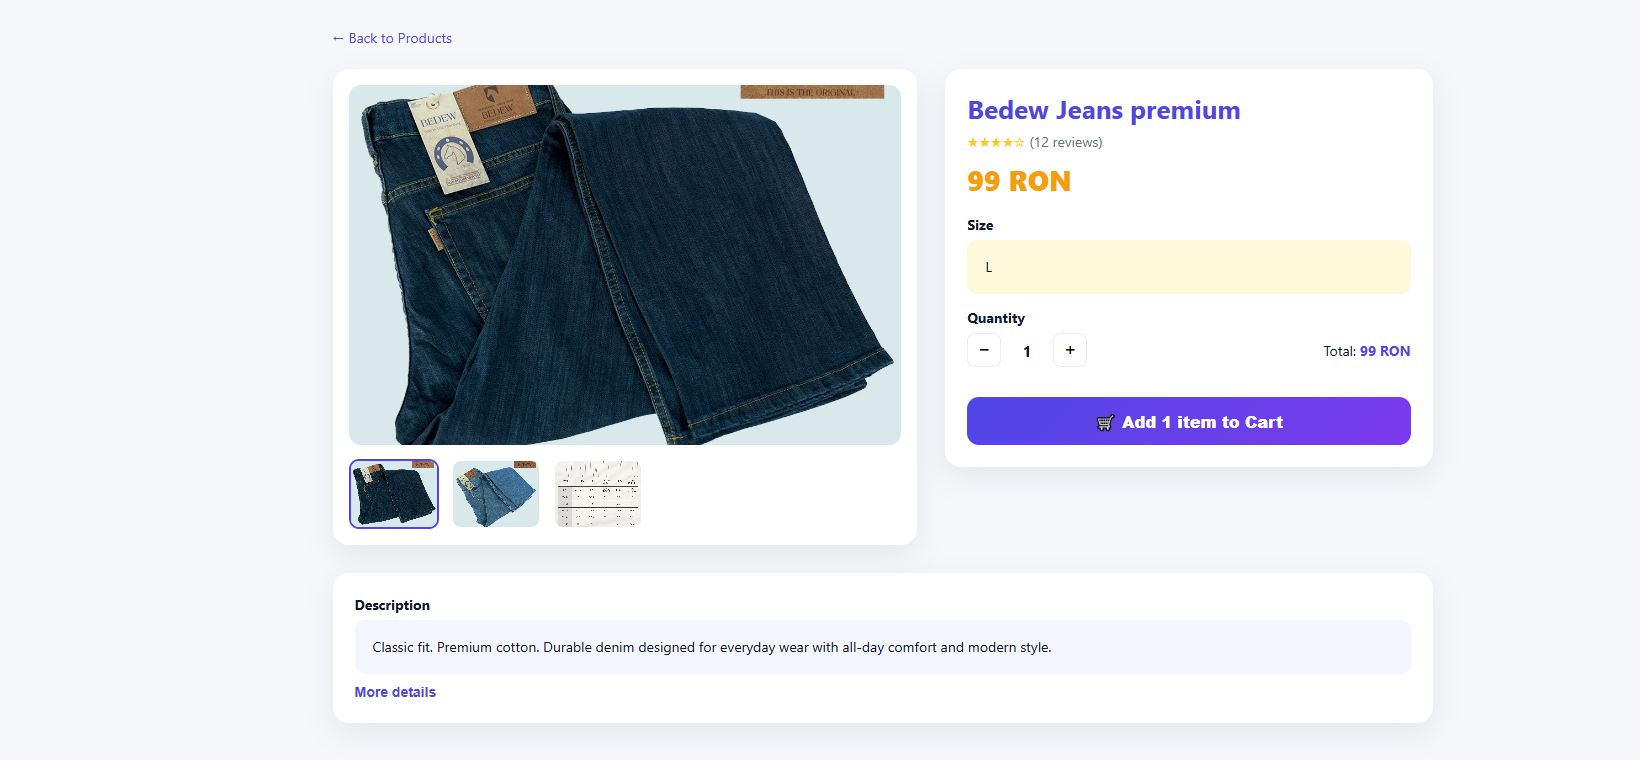Select the light blue jeans thumbnail

point(495,493)
